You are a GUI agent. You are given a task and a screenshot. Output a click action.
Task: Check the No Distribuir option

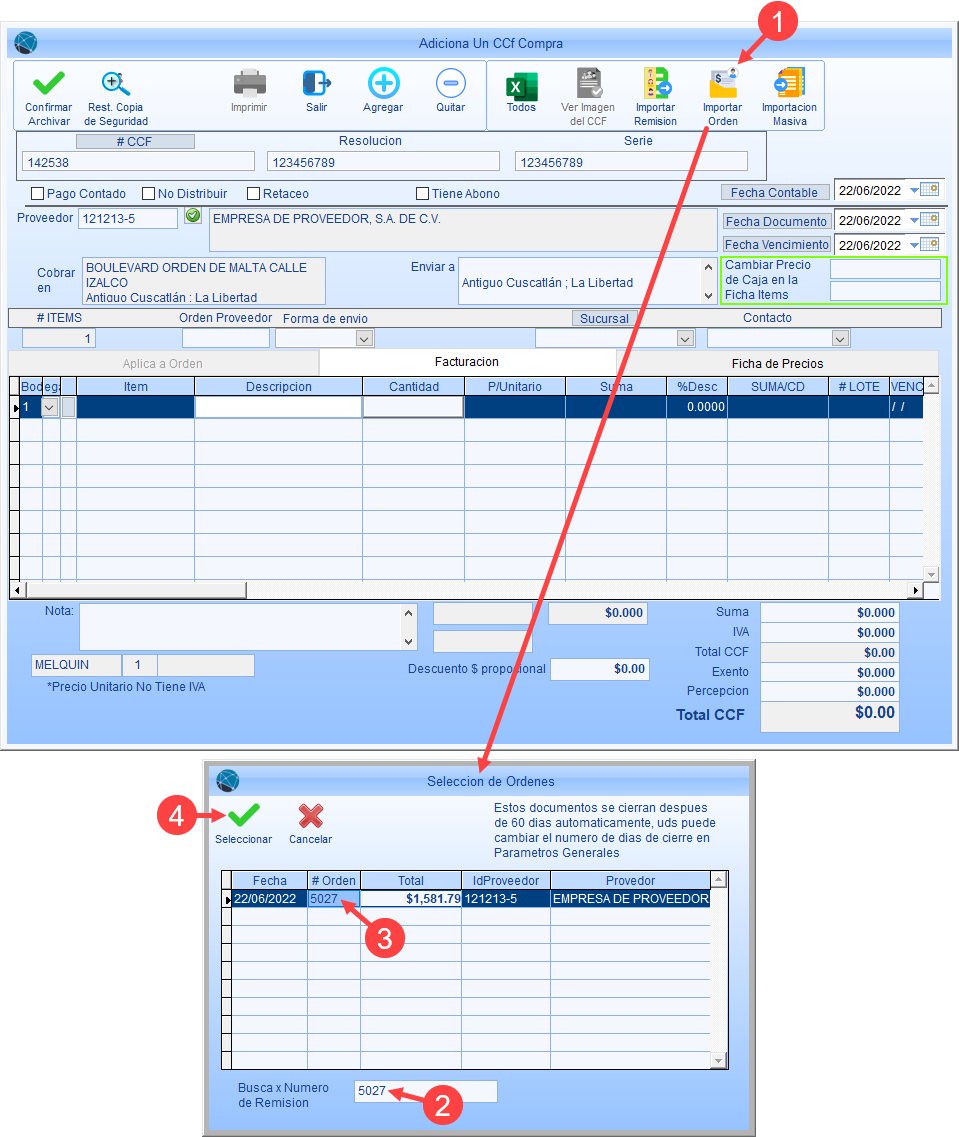click(x=149, y=194)
